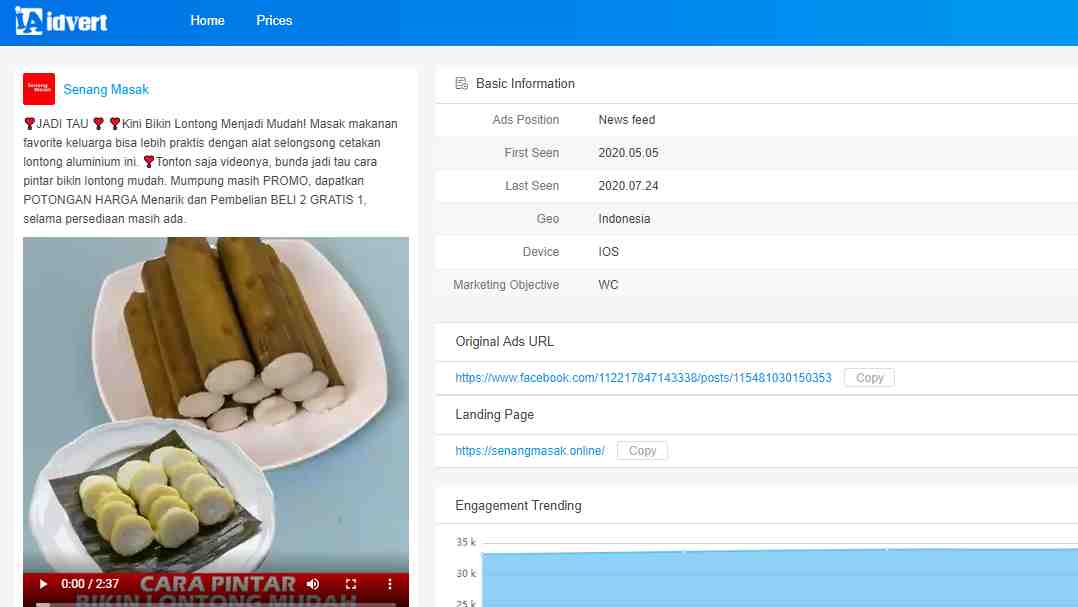Open the Home menu item
The height and width of the screenshot is (607, 1078).
click(207, 21)
